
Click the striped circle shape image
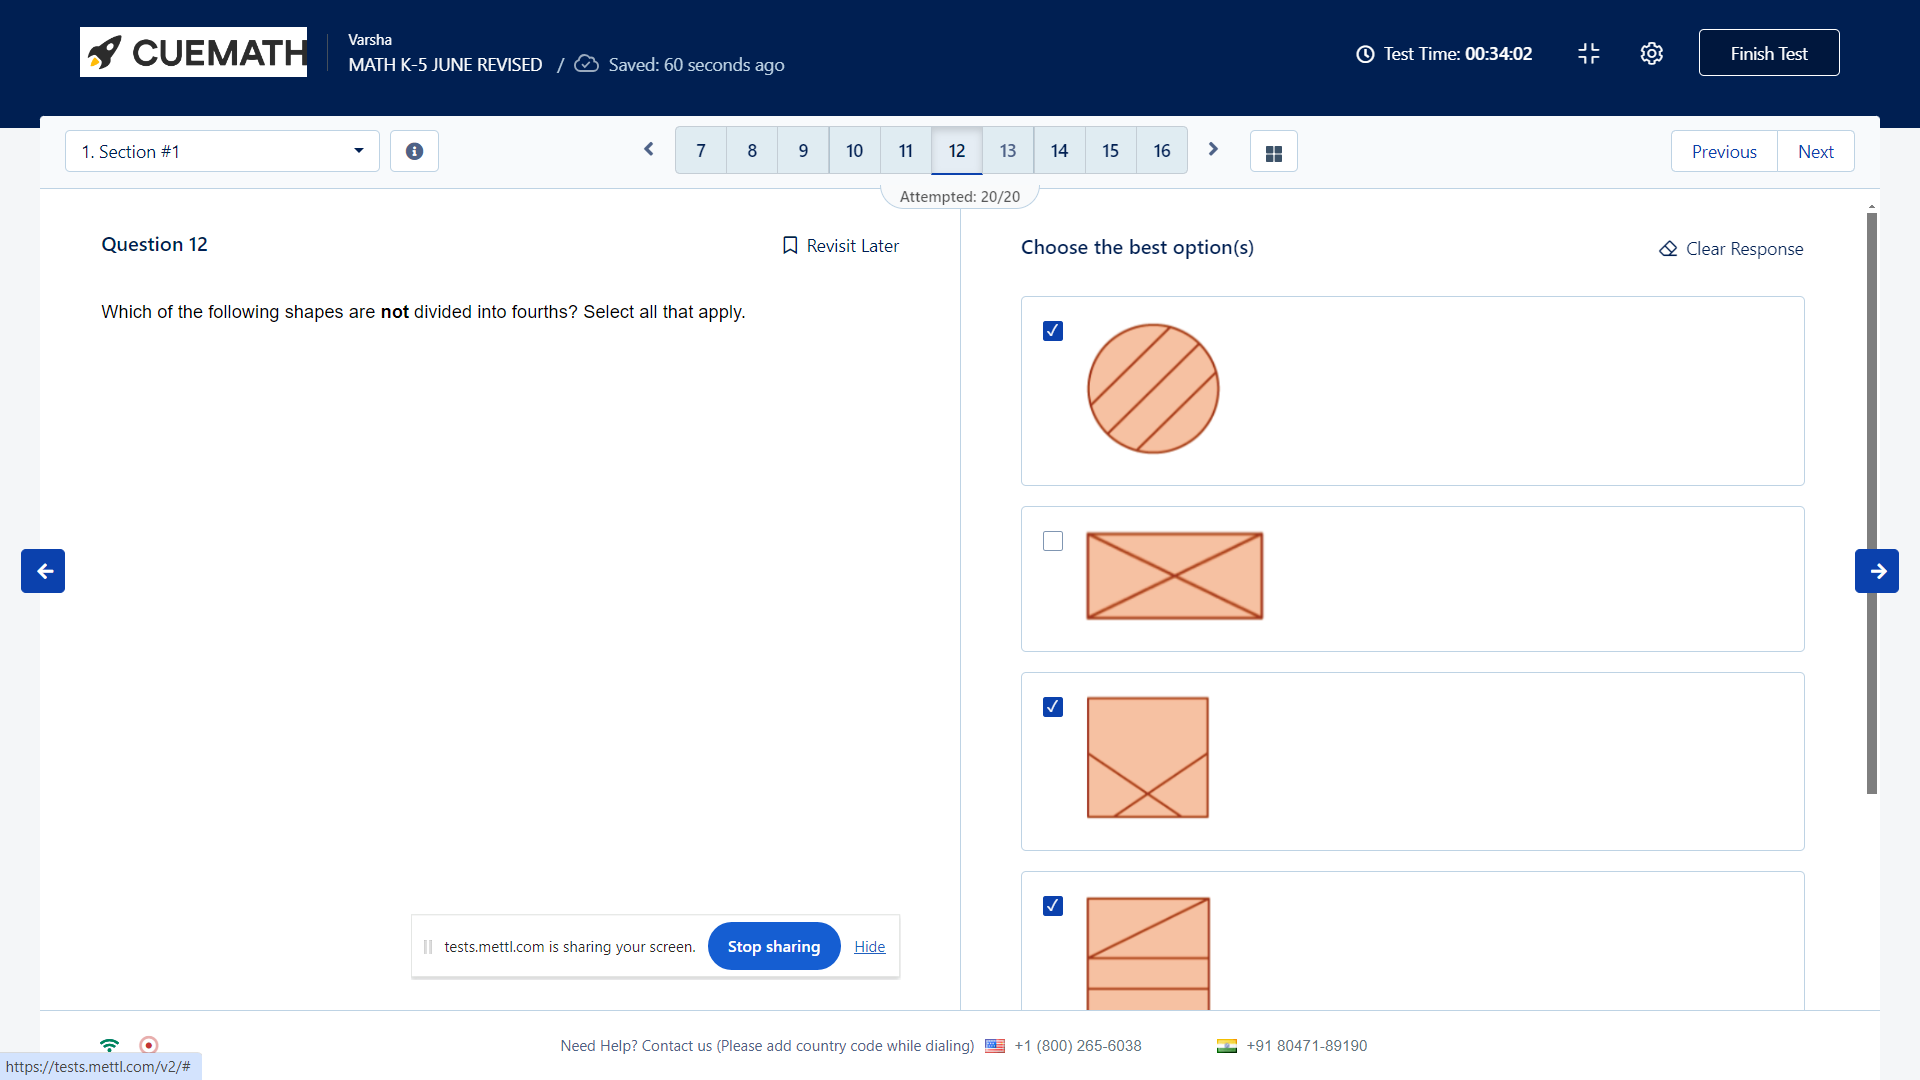1153,388
